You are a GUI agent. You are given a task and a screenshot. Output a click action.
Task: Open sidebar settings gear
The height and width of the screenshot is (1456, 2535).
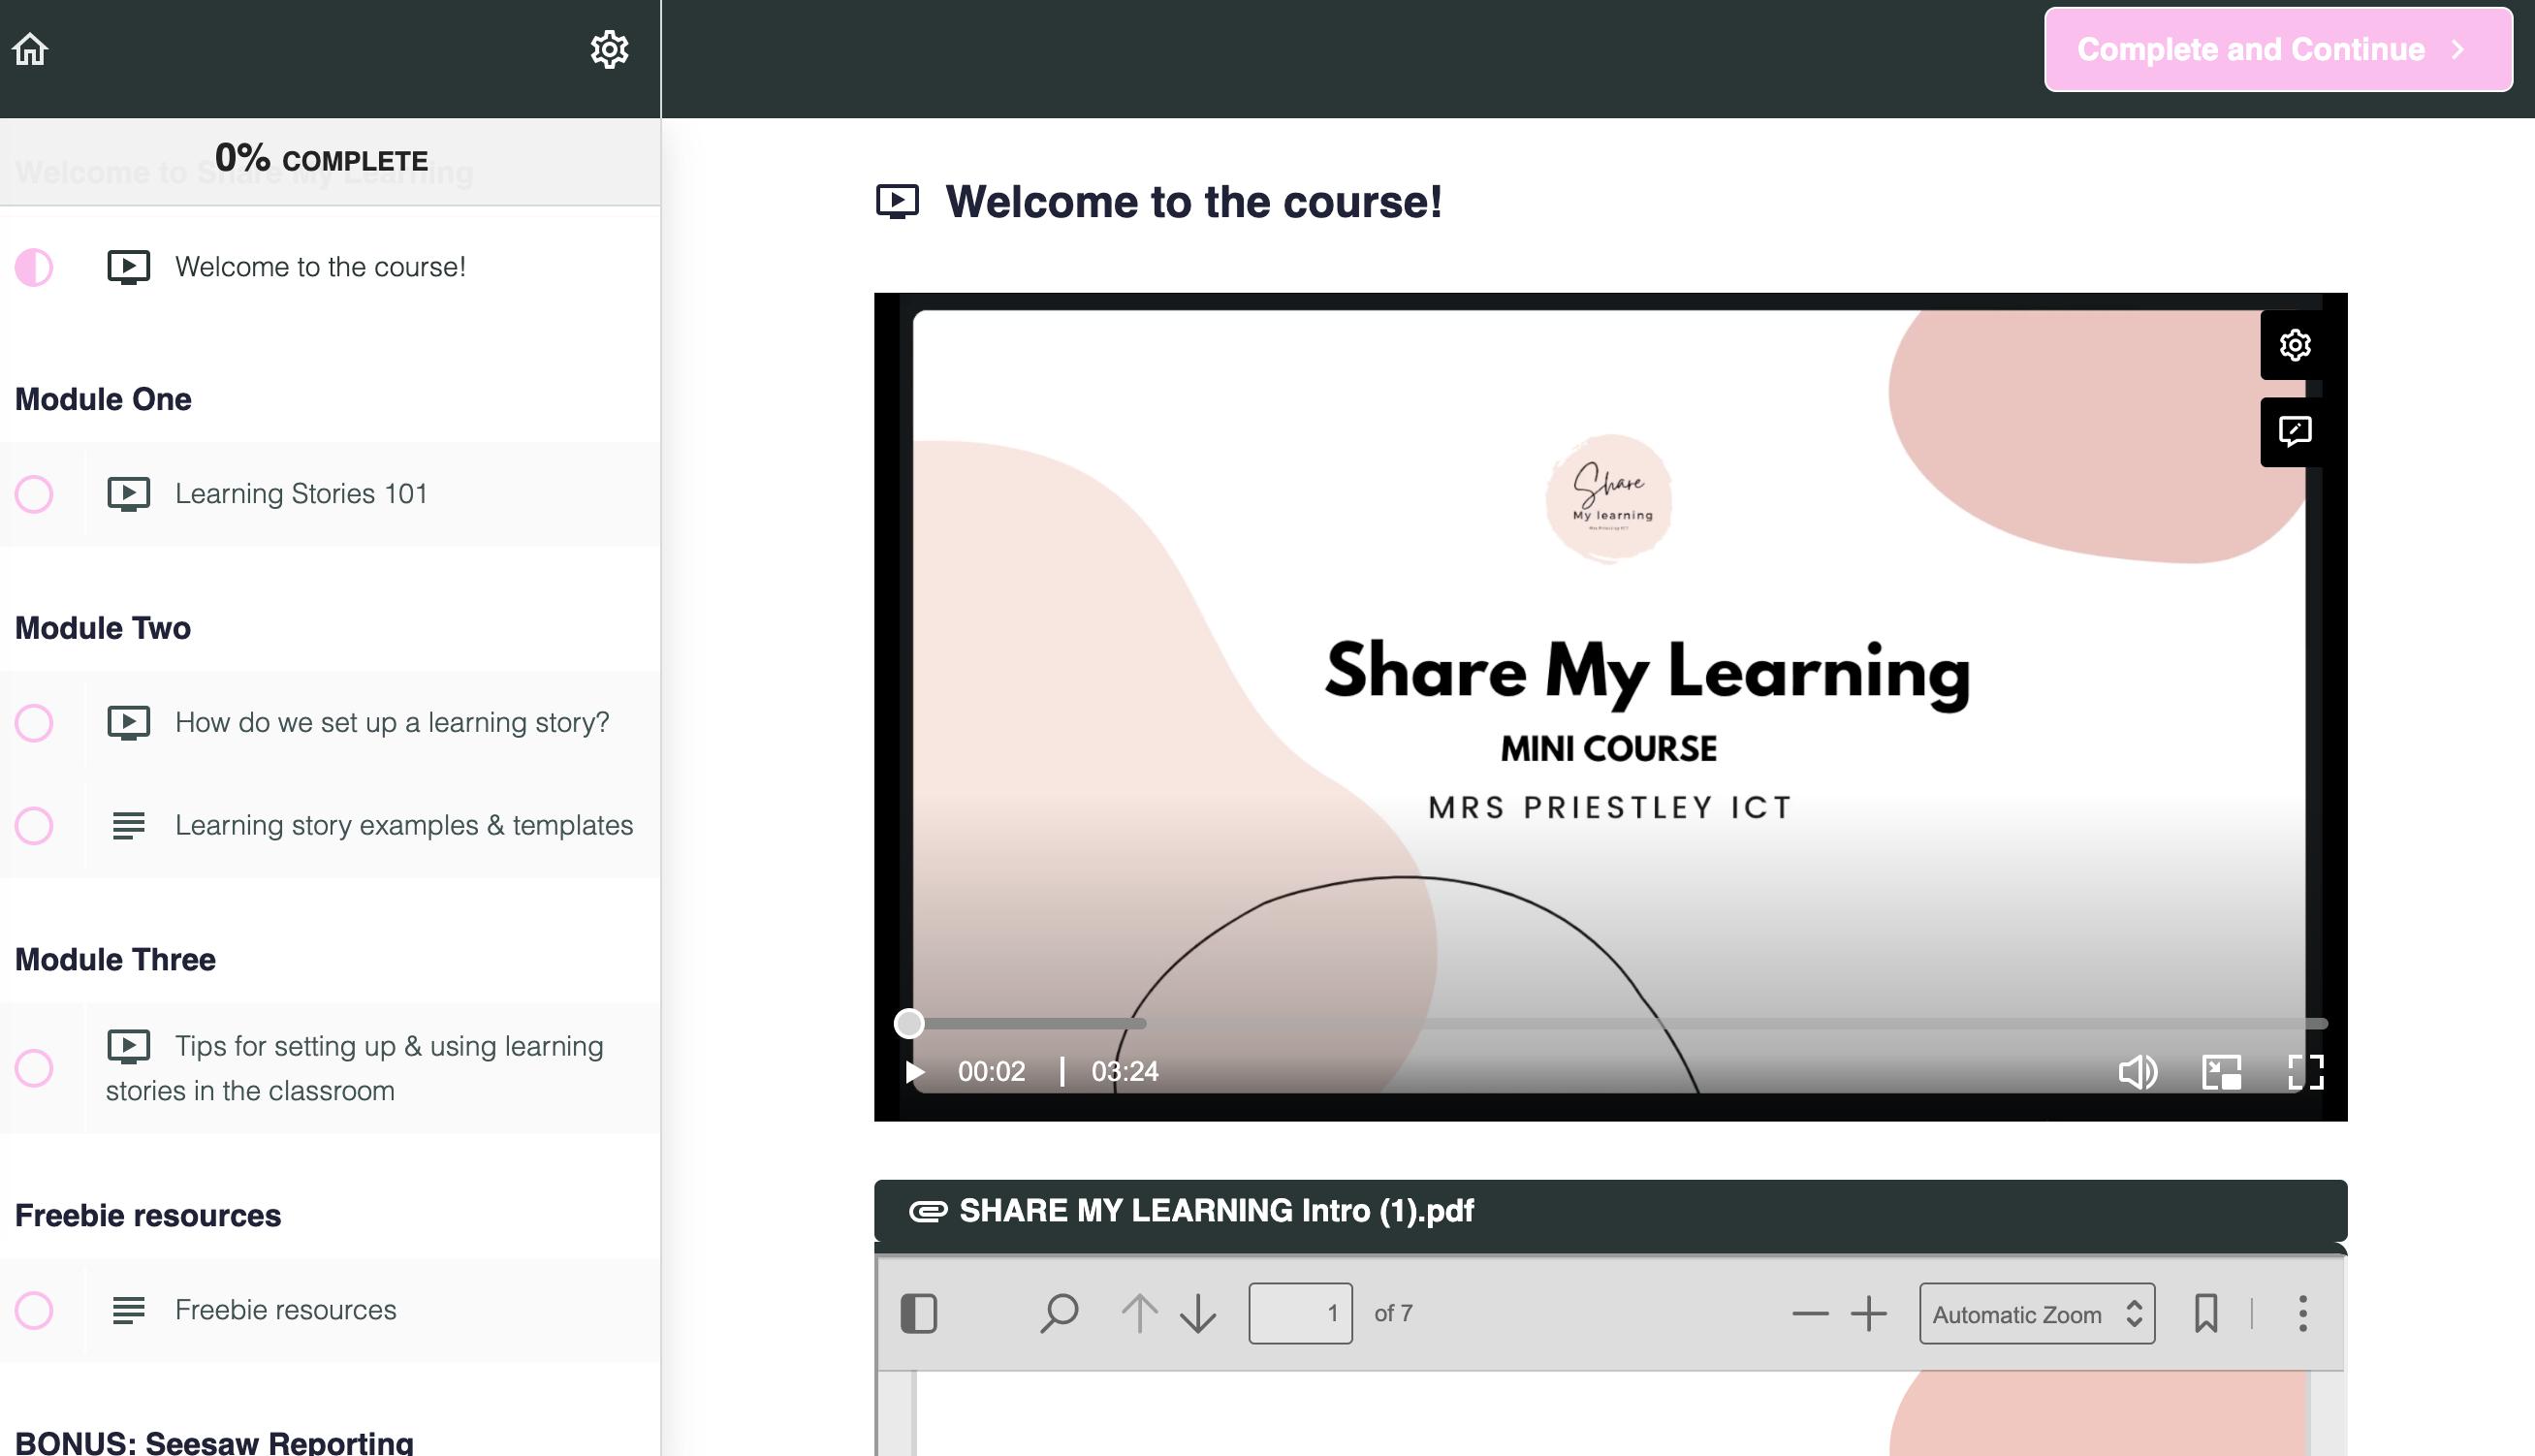[609, 48]
